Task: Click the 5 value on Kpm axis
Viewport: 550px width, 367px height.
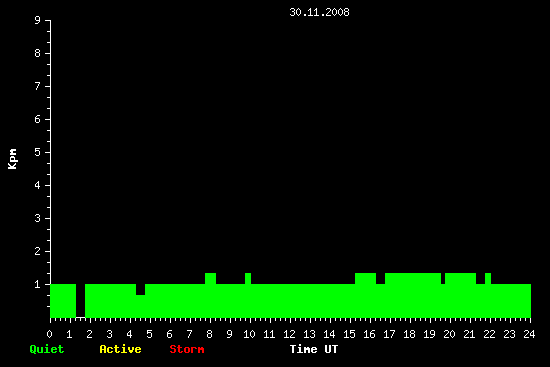Action: pos(38,152)
